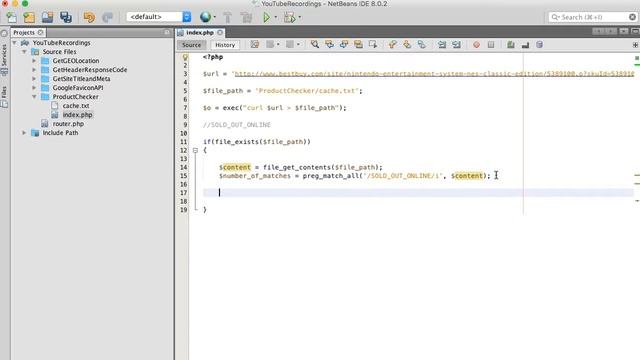Select router.php in the project tree
This screenshot has height=360, width=640.
pyautogui.click(x=68, y=124)
